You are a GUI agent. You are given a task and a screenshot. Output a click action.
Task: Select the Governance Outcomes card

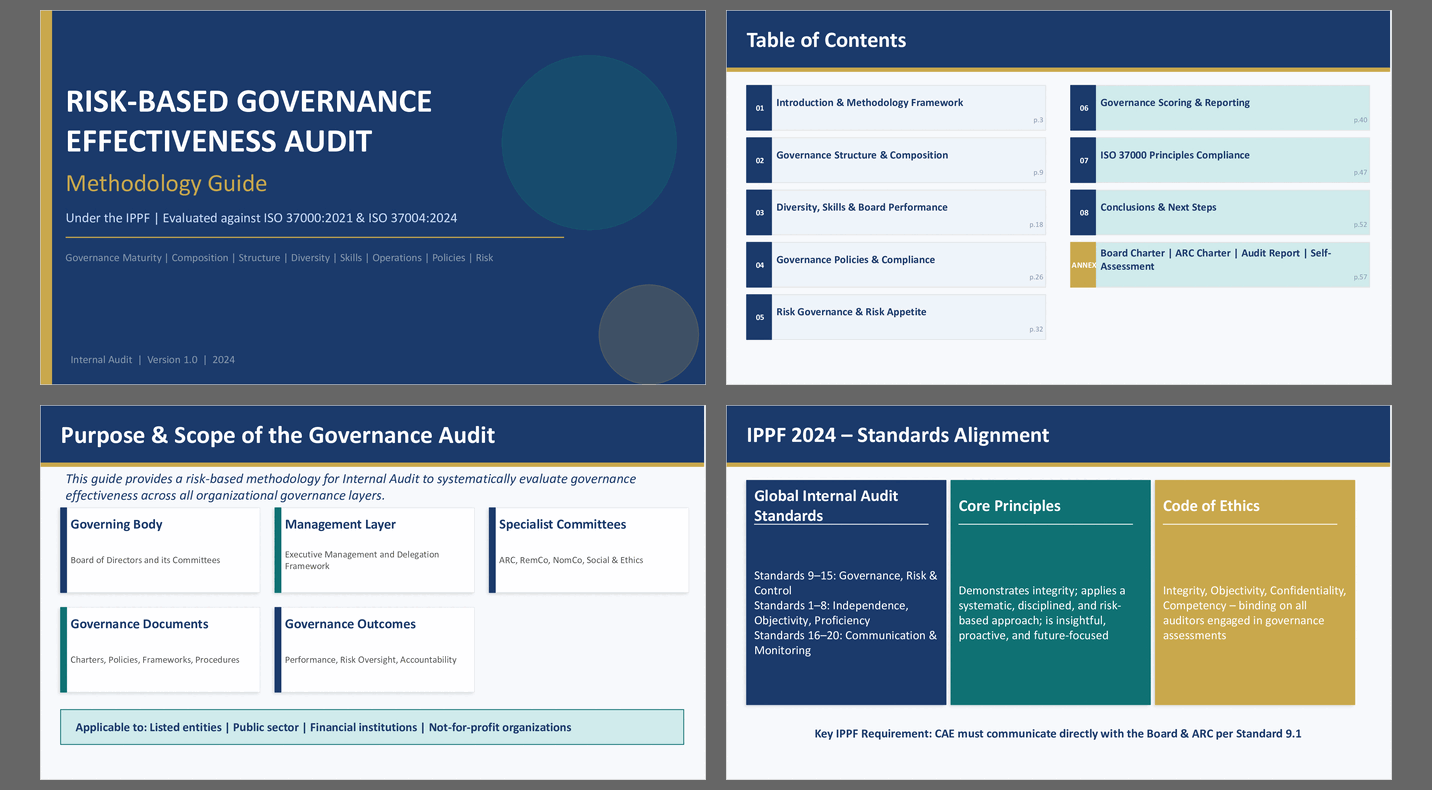click(374, 650)
